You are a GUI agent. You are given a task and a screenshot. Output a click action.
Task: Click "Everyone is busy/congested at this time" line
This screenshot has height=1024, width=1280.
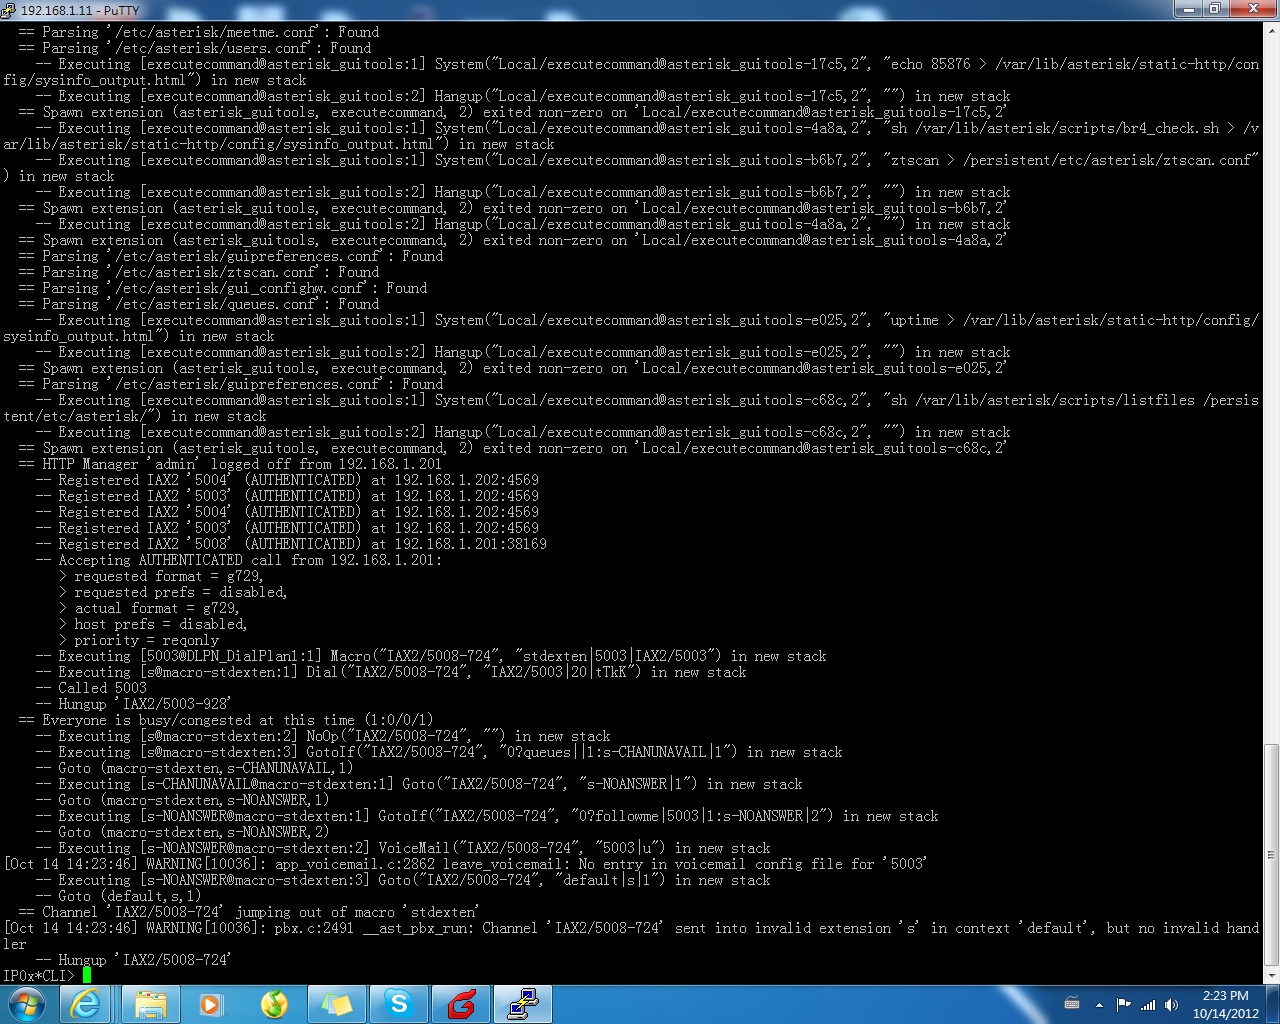pos(226,720)
